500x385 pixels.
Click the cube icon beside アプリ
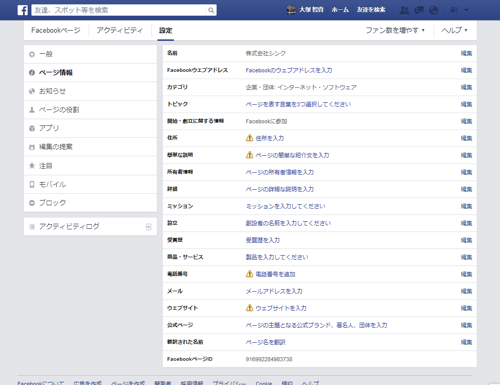click(x=32, y=128)
